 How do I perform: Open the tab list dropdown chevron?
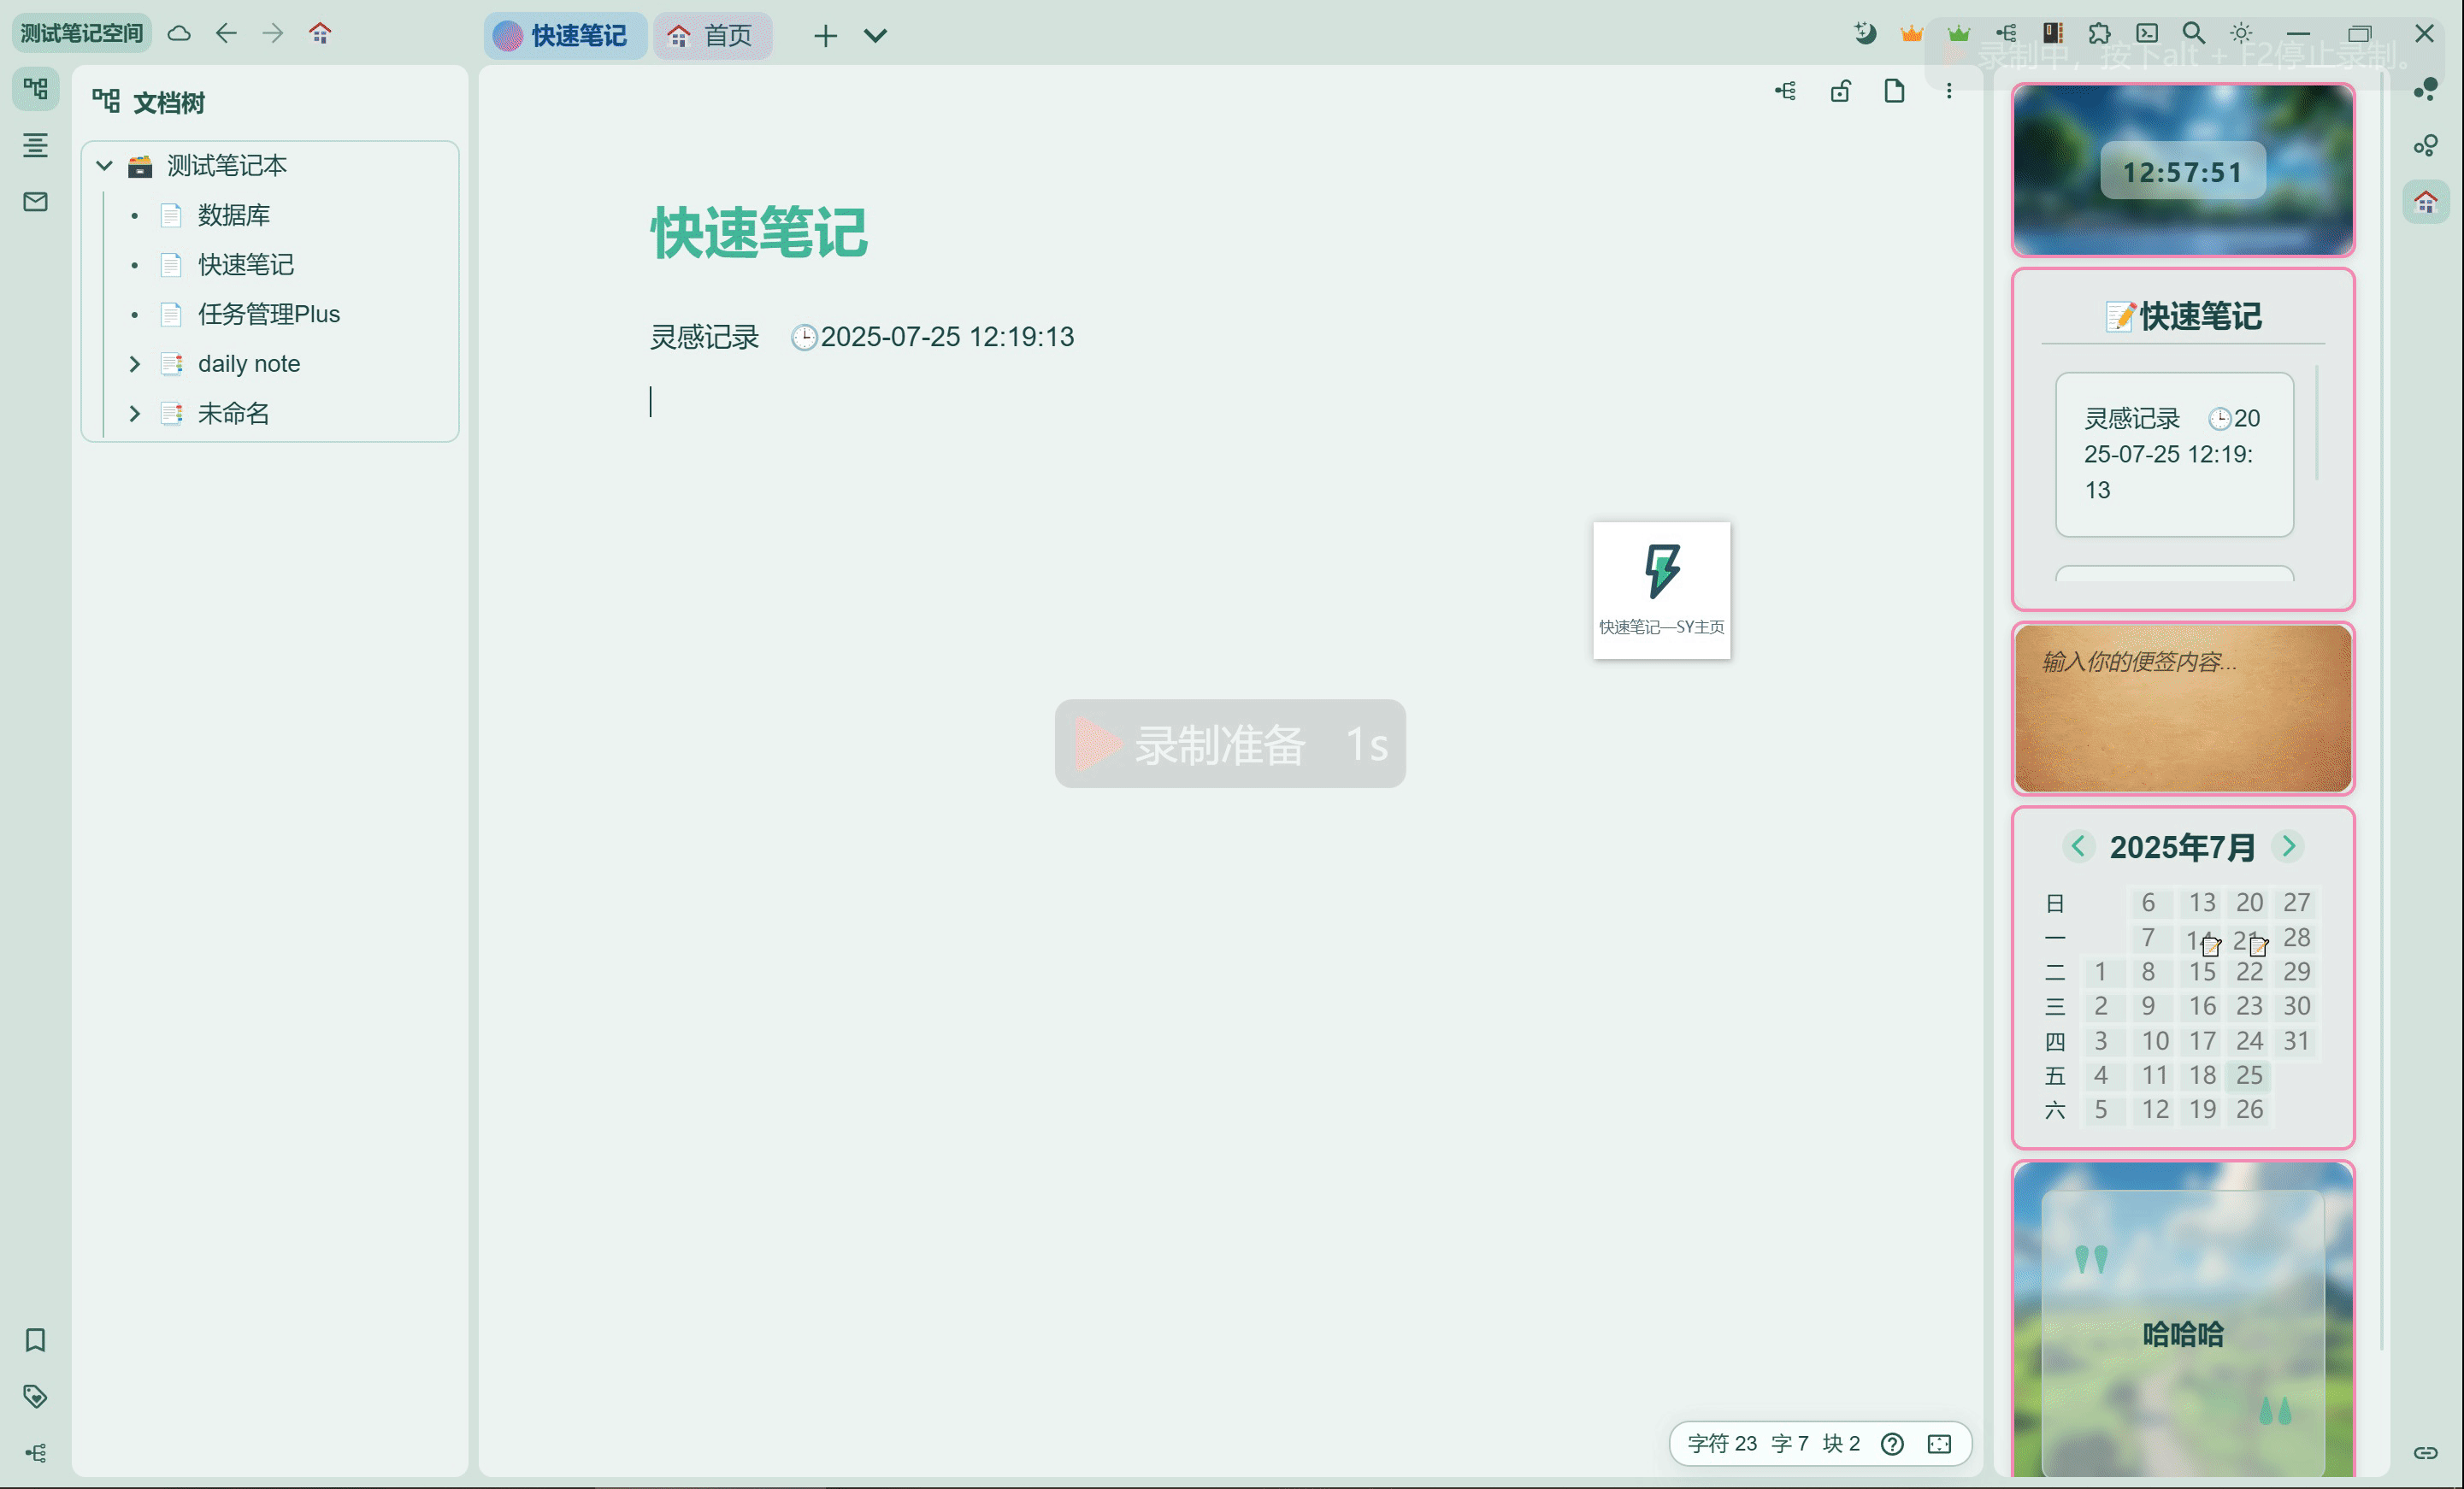[x=875, y=37]
